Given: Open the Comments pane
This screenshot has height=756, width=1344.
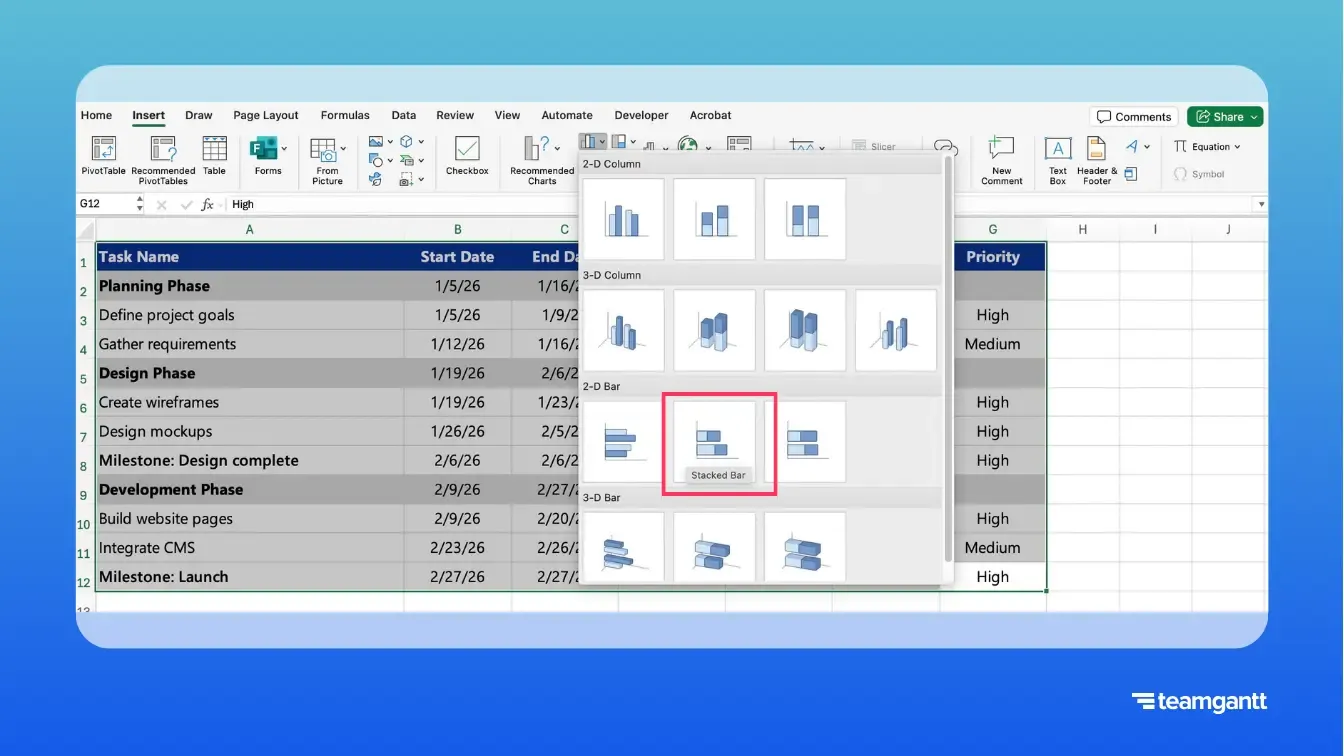Looking at the screenshot, I should pos(1134,117).
